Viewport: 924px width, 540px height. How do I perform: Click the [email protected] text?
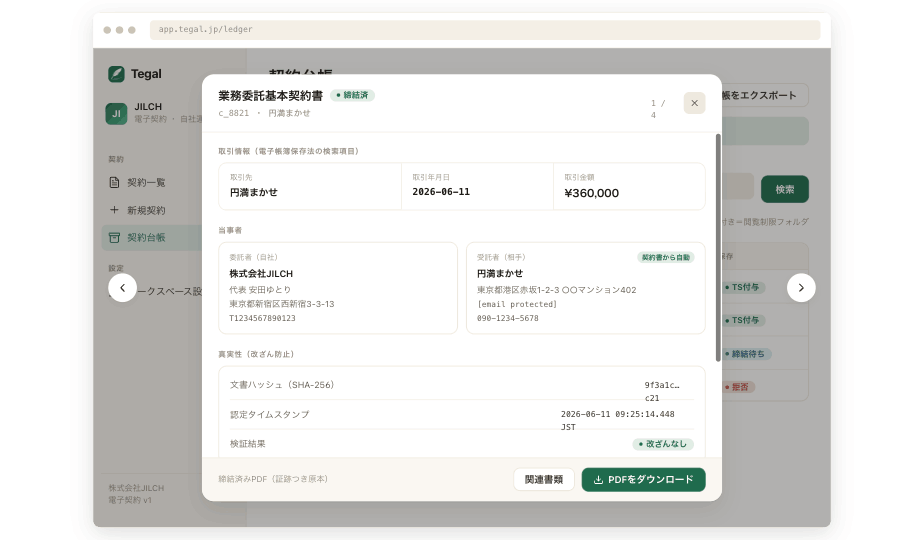coord(517,304)
